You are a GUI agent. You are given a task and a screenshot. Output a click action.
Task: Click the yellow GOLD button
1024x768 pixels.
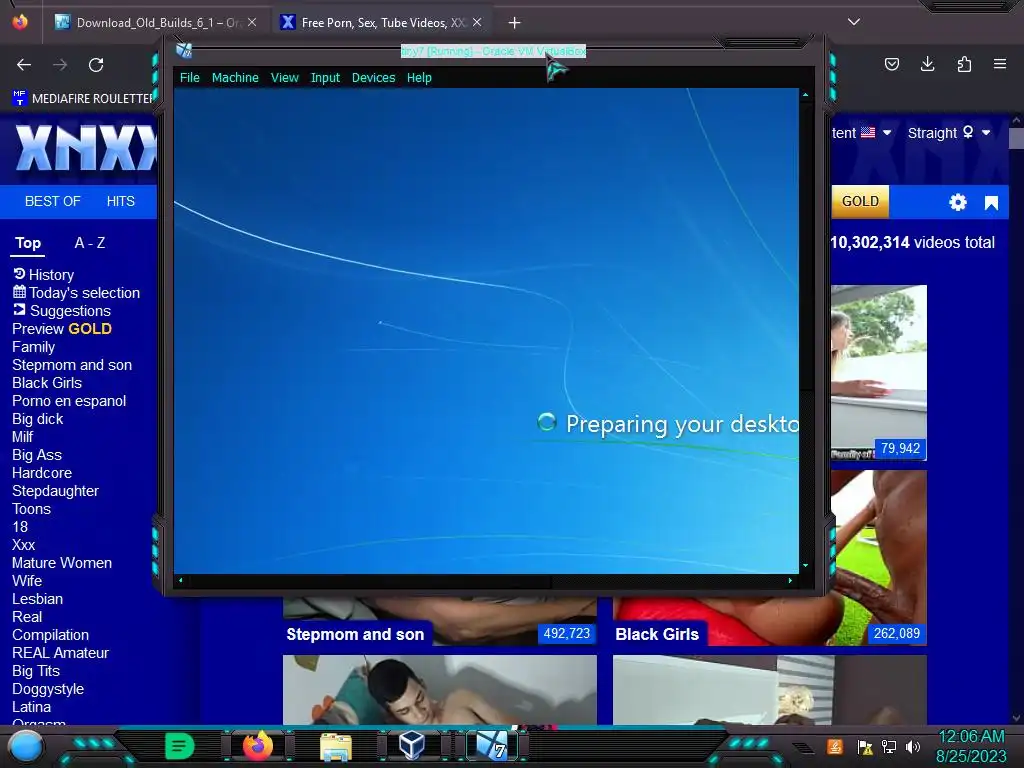pyautogui.click(x=860, y=201)
